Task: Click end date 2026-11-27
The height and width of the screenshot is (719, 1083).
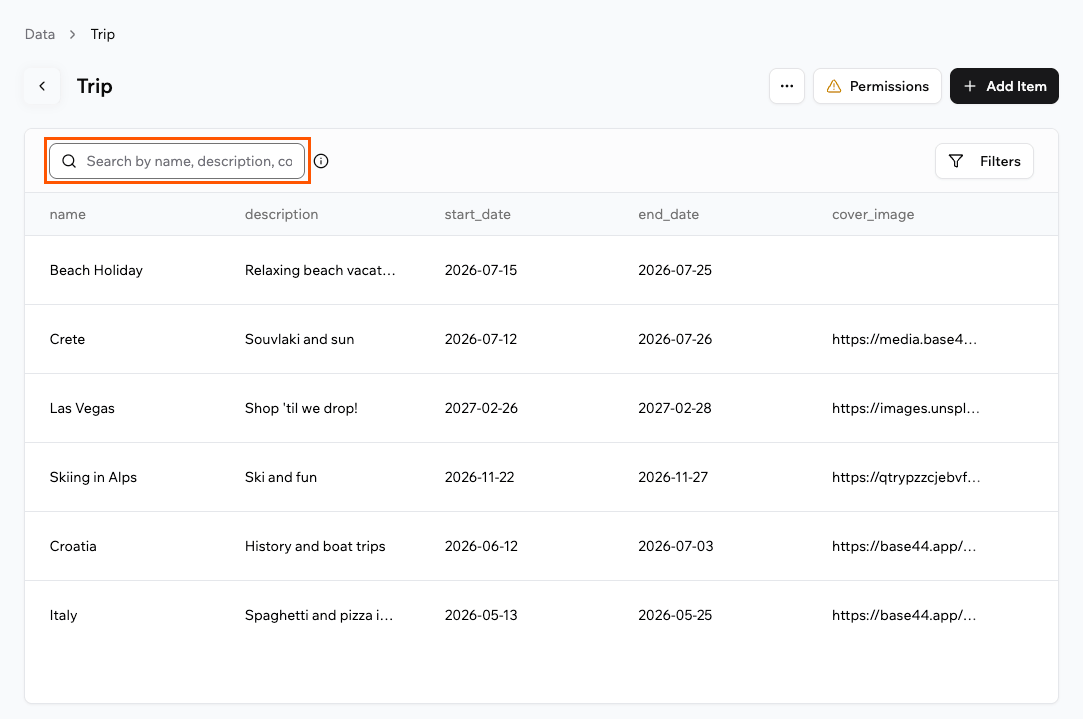Action: click(673, 477)
